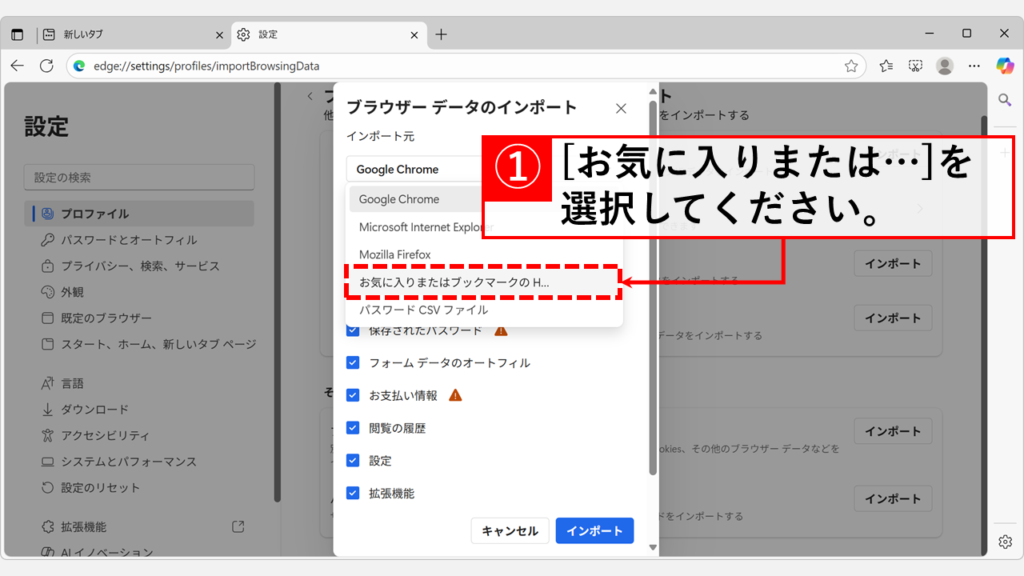Screen dimensions: 1024x576
Task: Click the key icon for パスワードとオートフィル
Action: 48,240
